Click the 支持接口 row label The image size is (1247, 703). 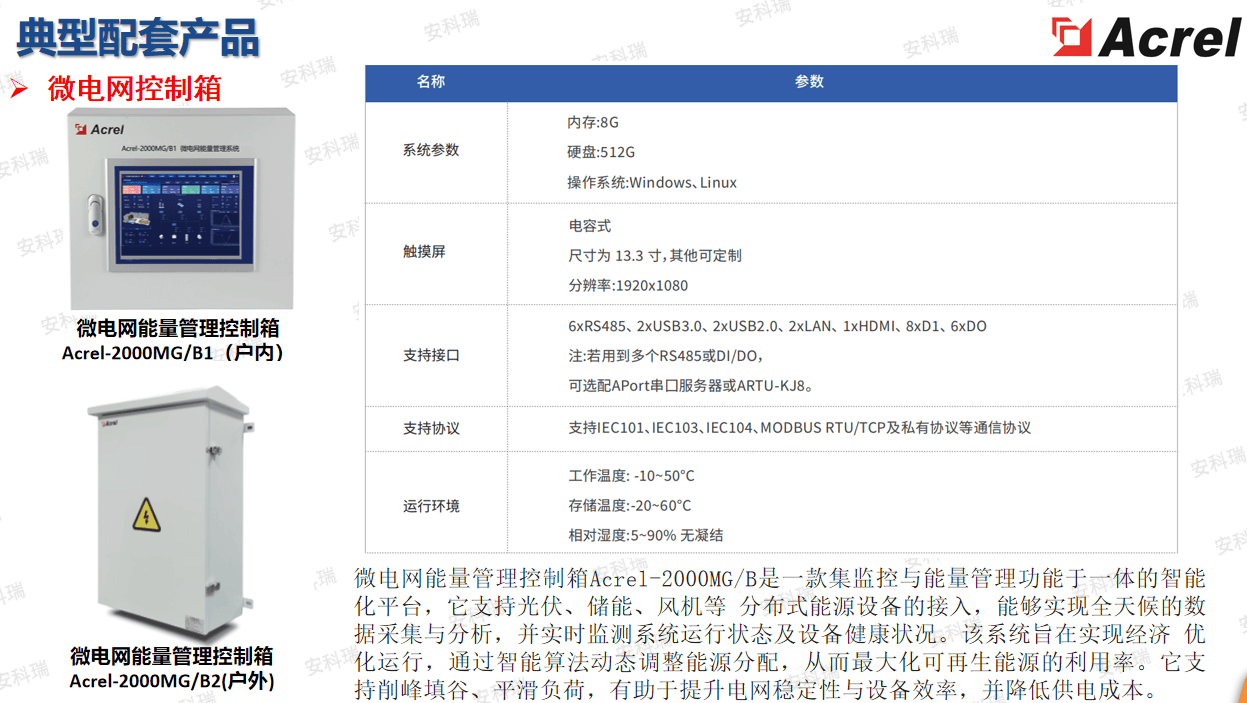click(x=431, y=355)
